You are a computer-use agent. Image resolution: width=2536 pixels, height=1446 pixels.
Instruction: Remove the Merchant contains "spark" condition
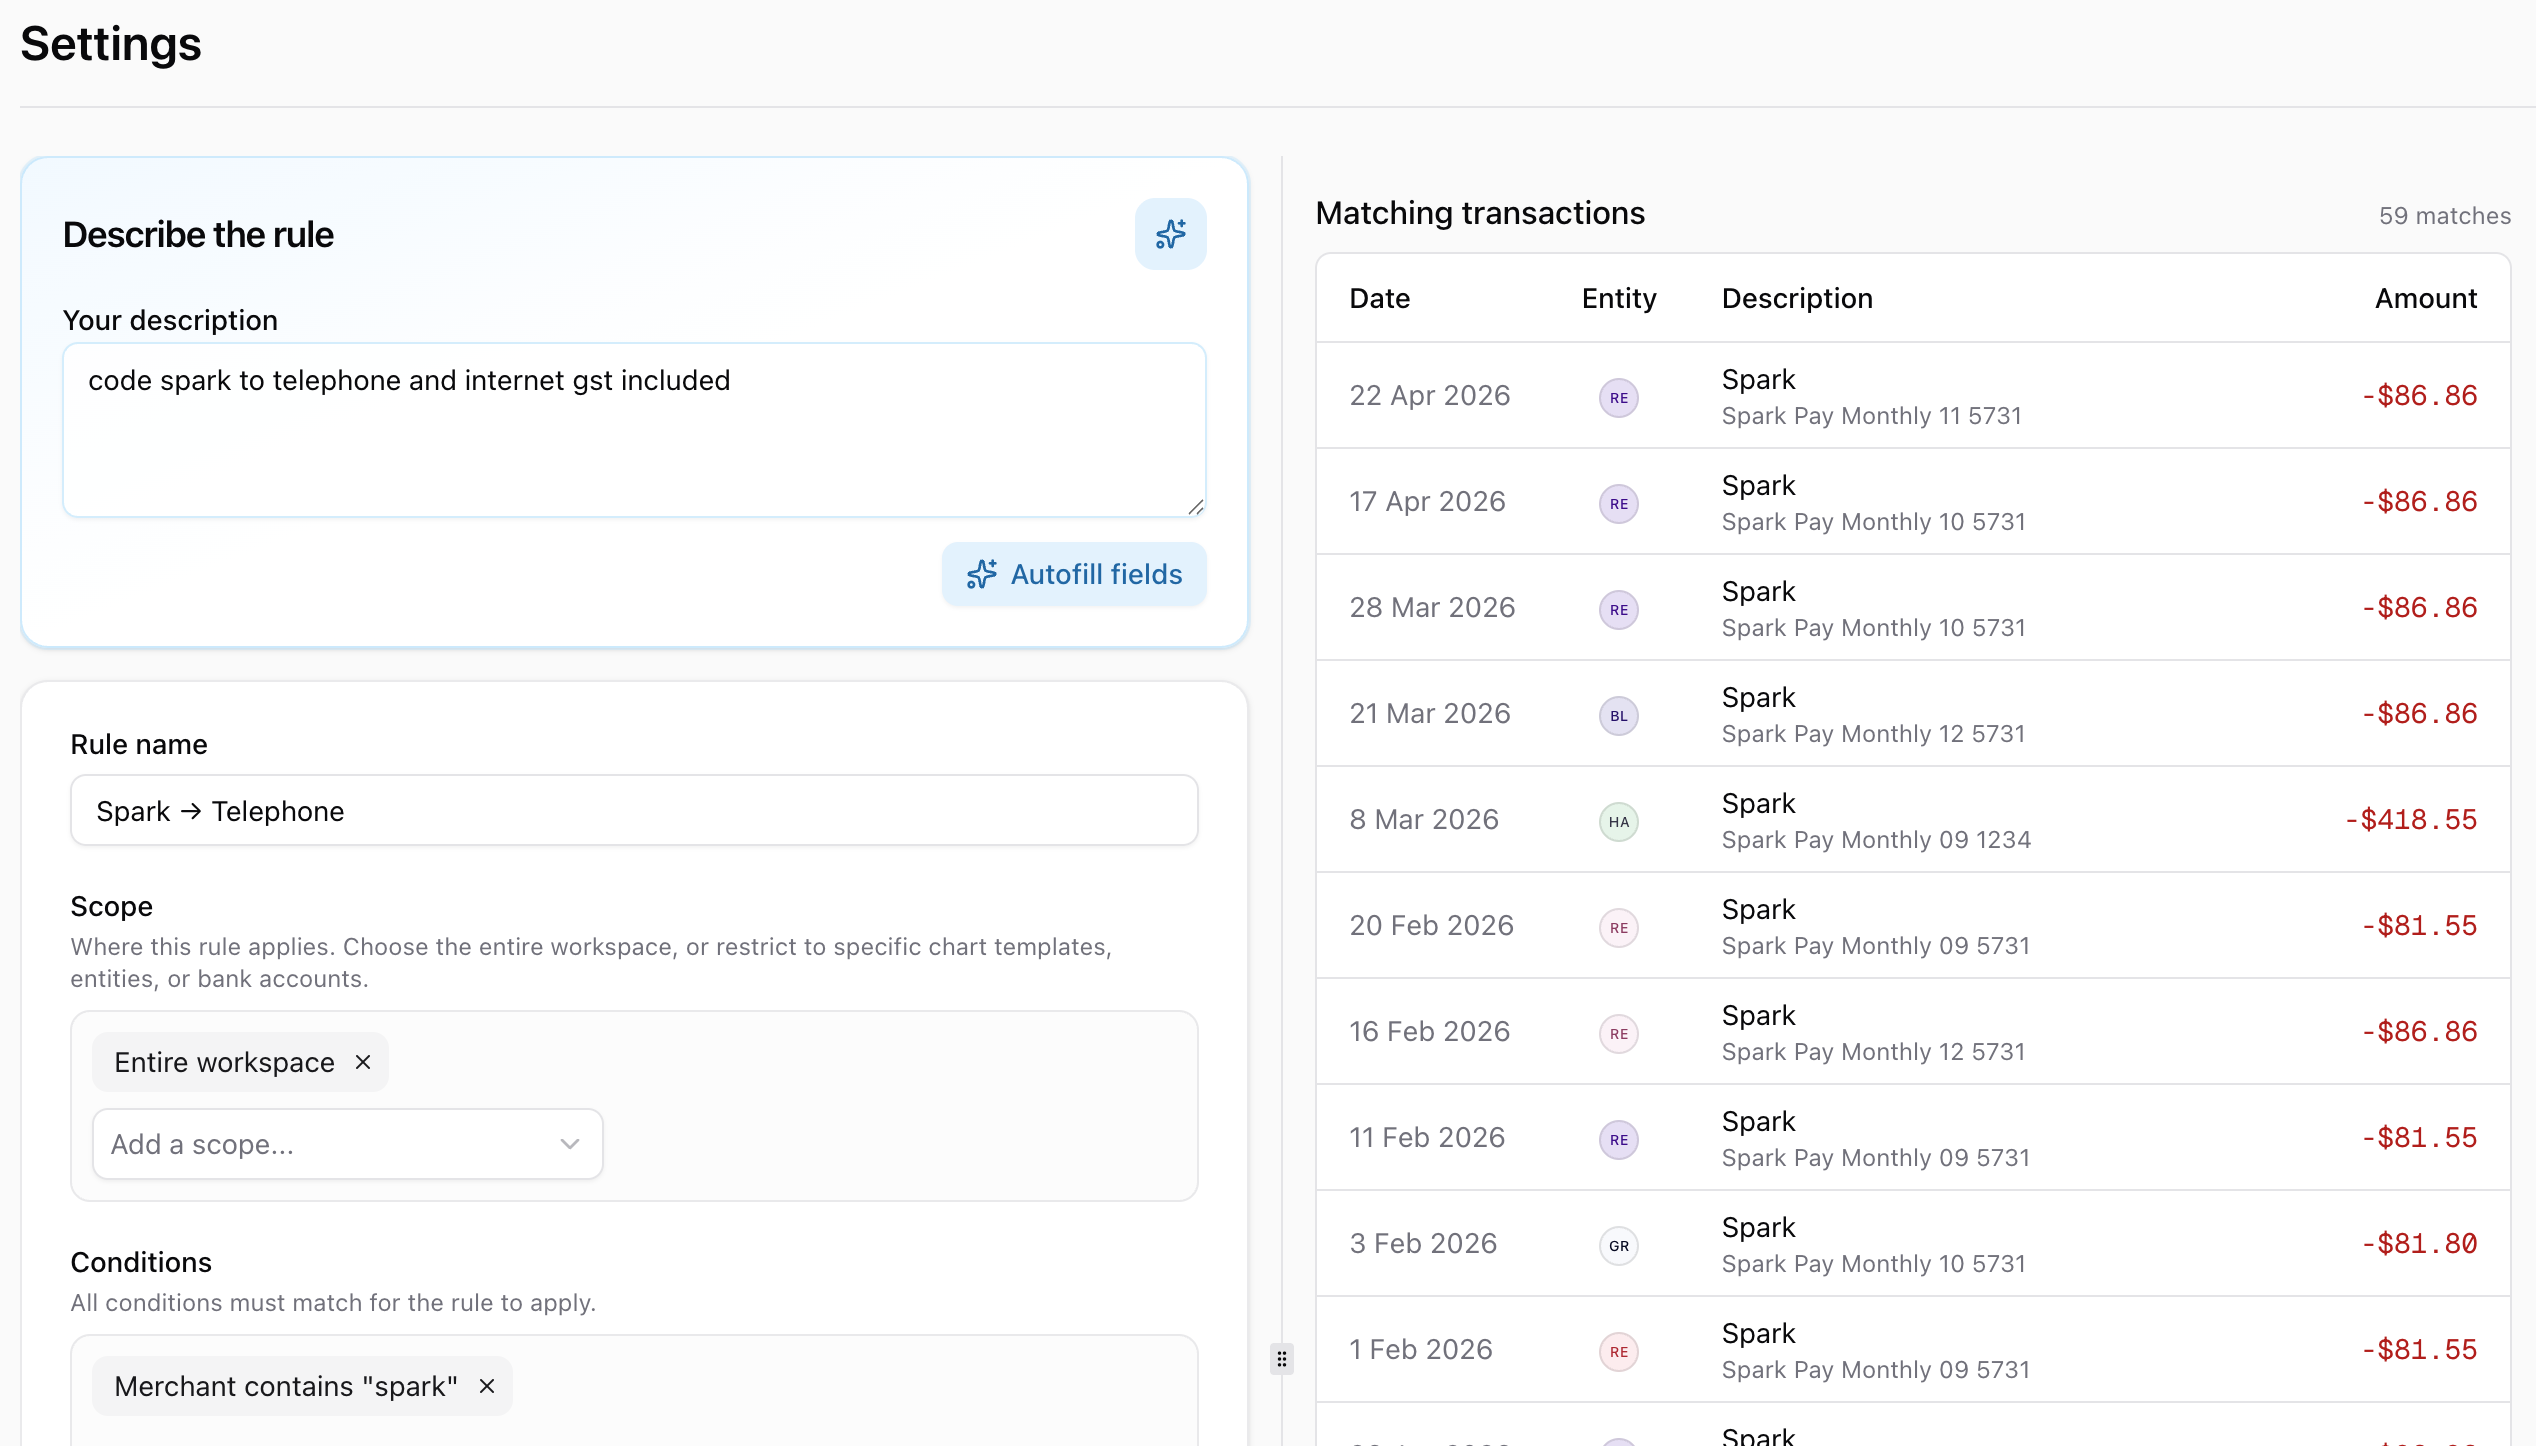(487, 1386)
